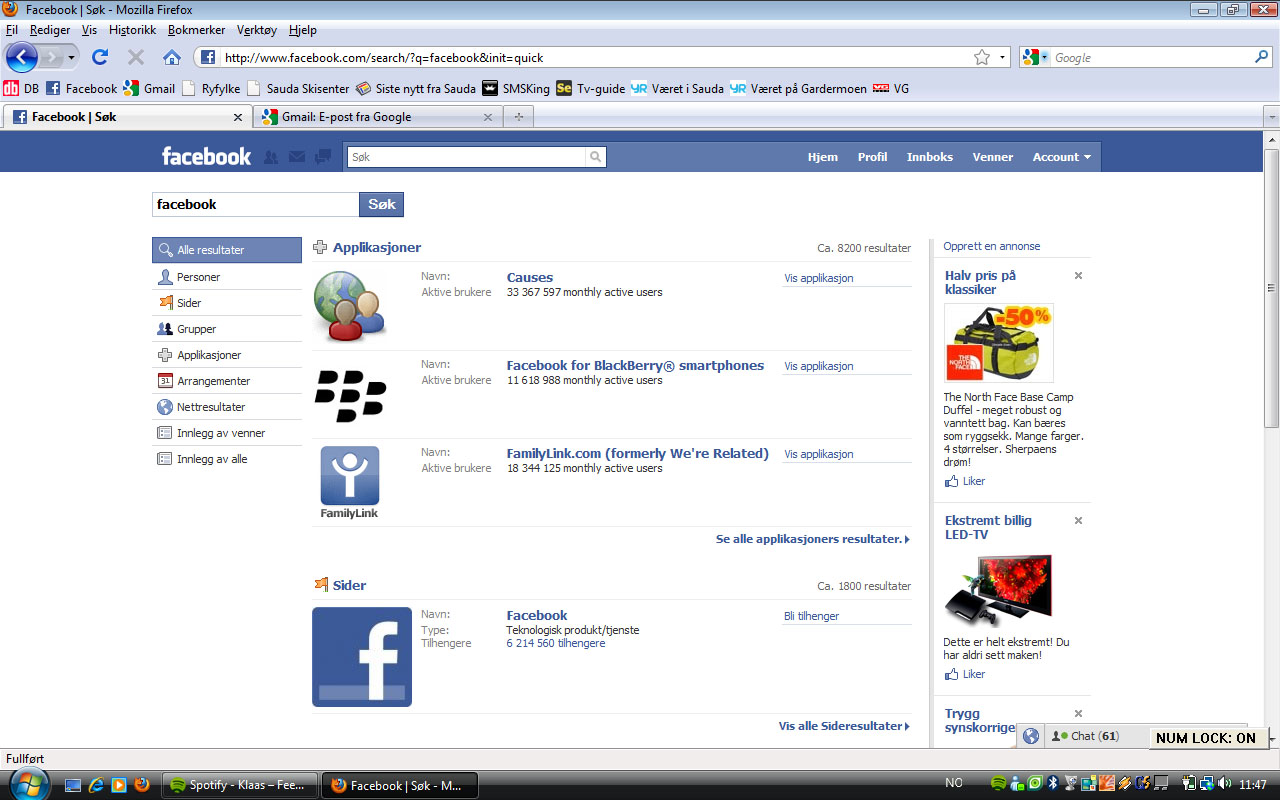Click the search field containing facebook
Screen dimensions: 1280x800
(x=256, y=204)
